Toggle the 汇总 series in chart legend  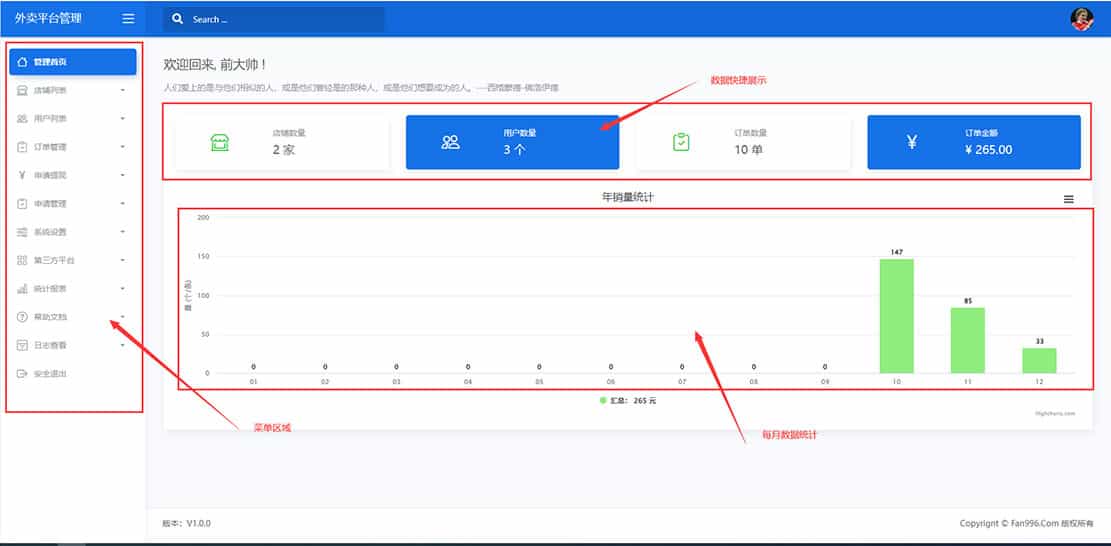(628, 400)
